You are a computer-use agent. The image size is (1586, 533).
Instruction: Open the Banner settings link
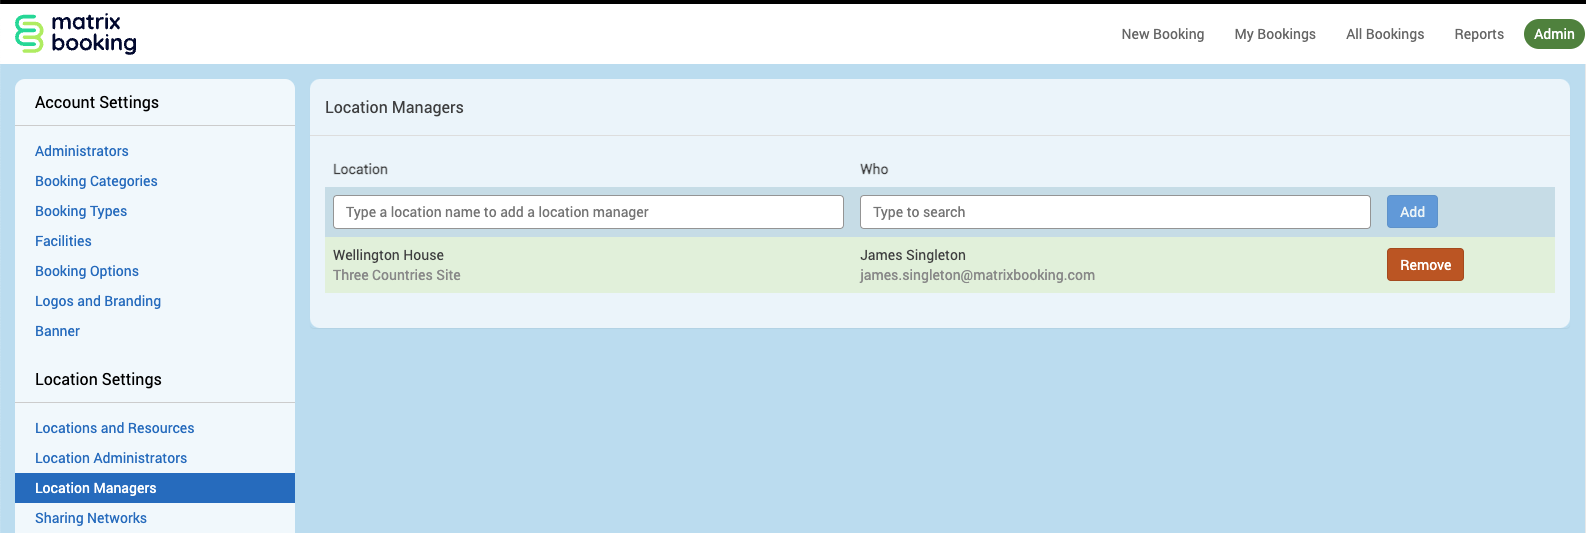pos(57,331)
